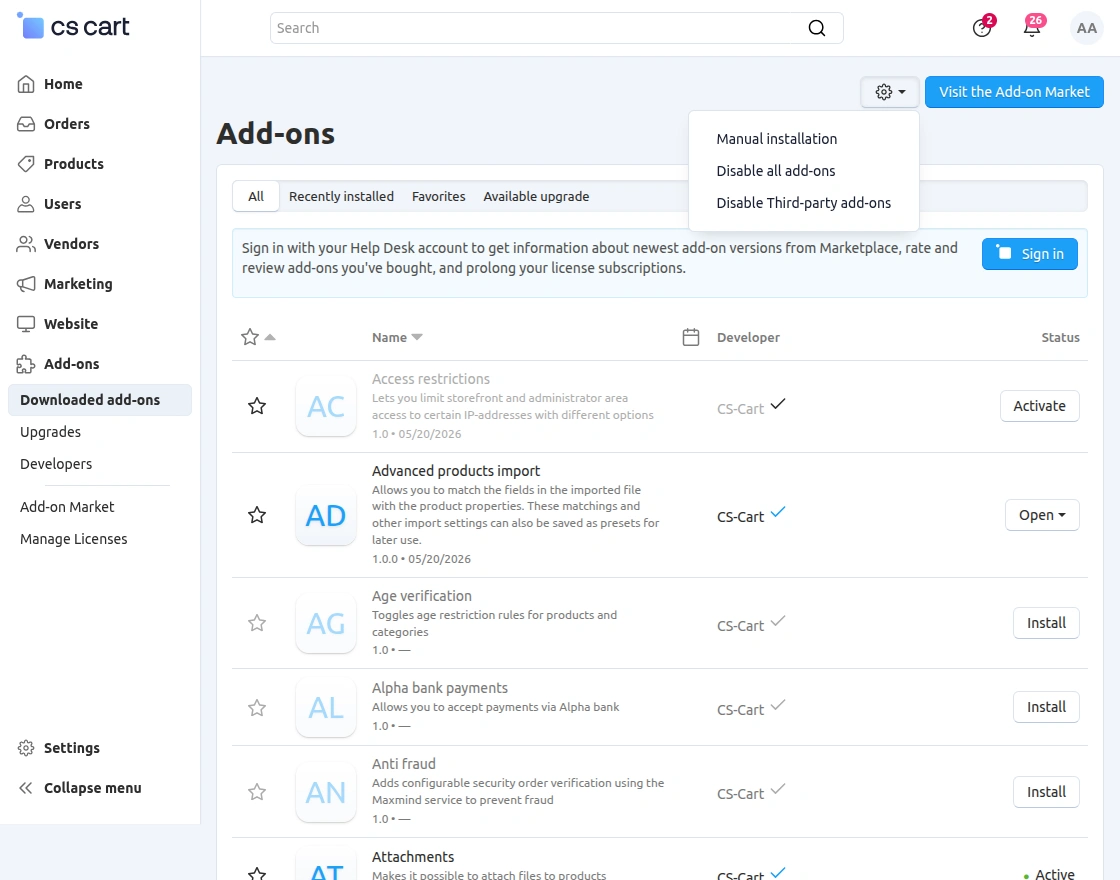Favorite the Alpha bank payments star
1120x880 pixels.
257,708
